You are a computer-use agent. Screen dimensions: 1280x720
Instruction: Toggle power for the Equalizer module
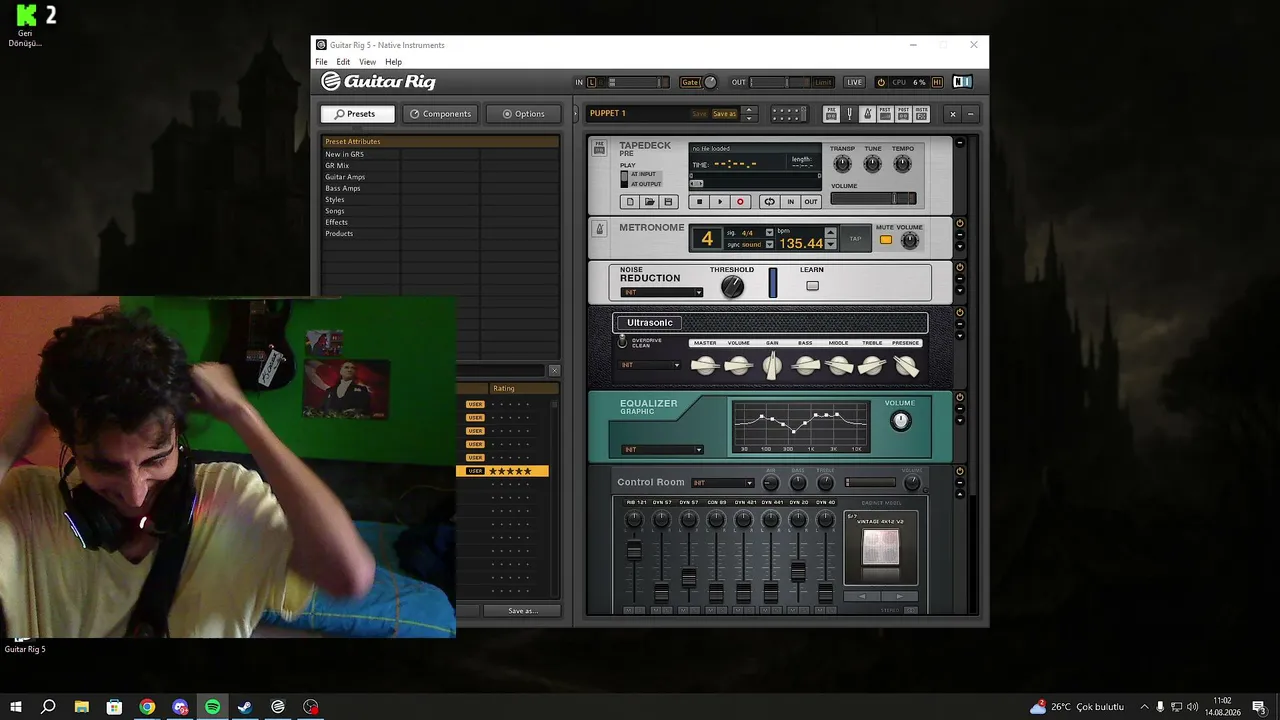(960, 397)
